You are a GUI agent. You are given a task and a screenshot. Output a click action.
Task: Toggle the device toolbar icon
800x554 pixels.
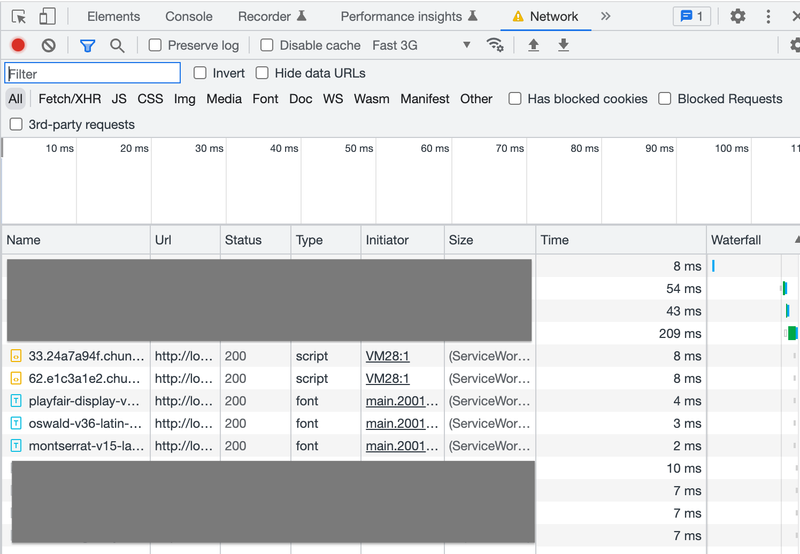coord(47,16)
